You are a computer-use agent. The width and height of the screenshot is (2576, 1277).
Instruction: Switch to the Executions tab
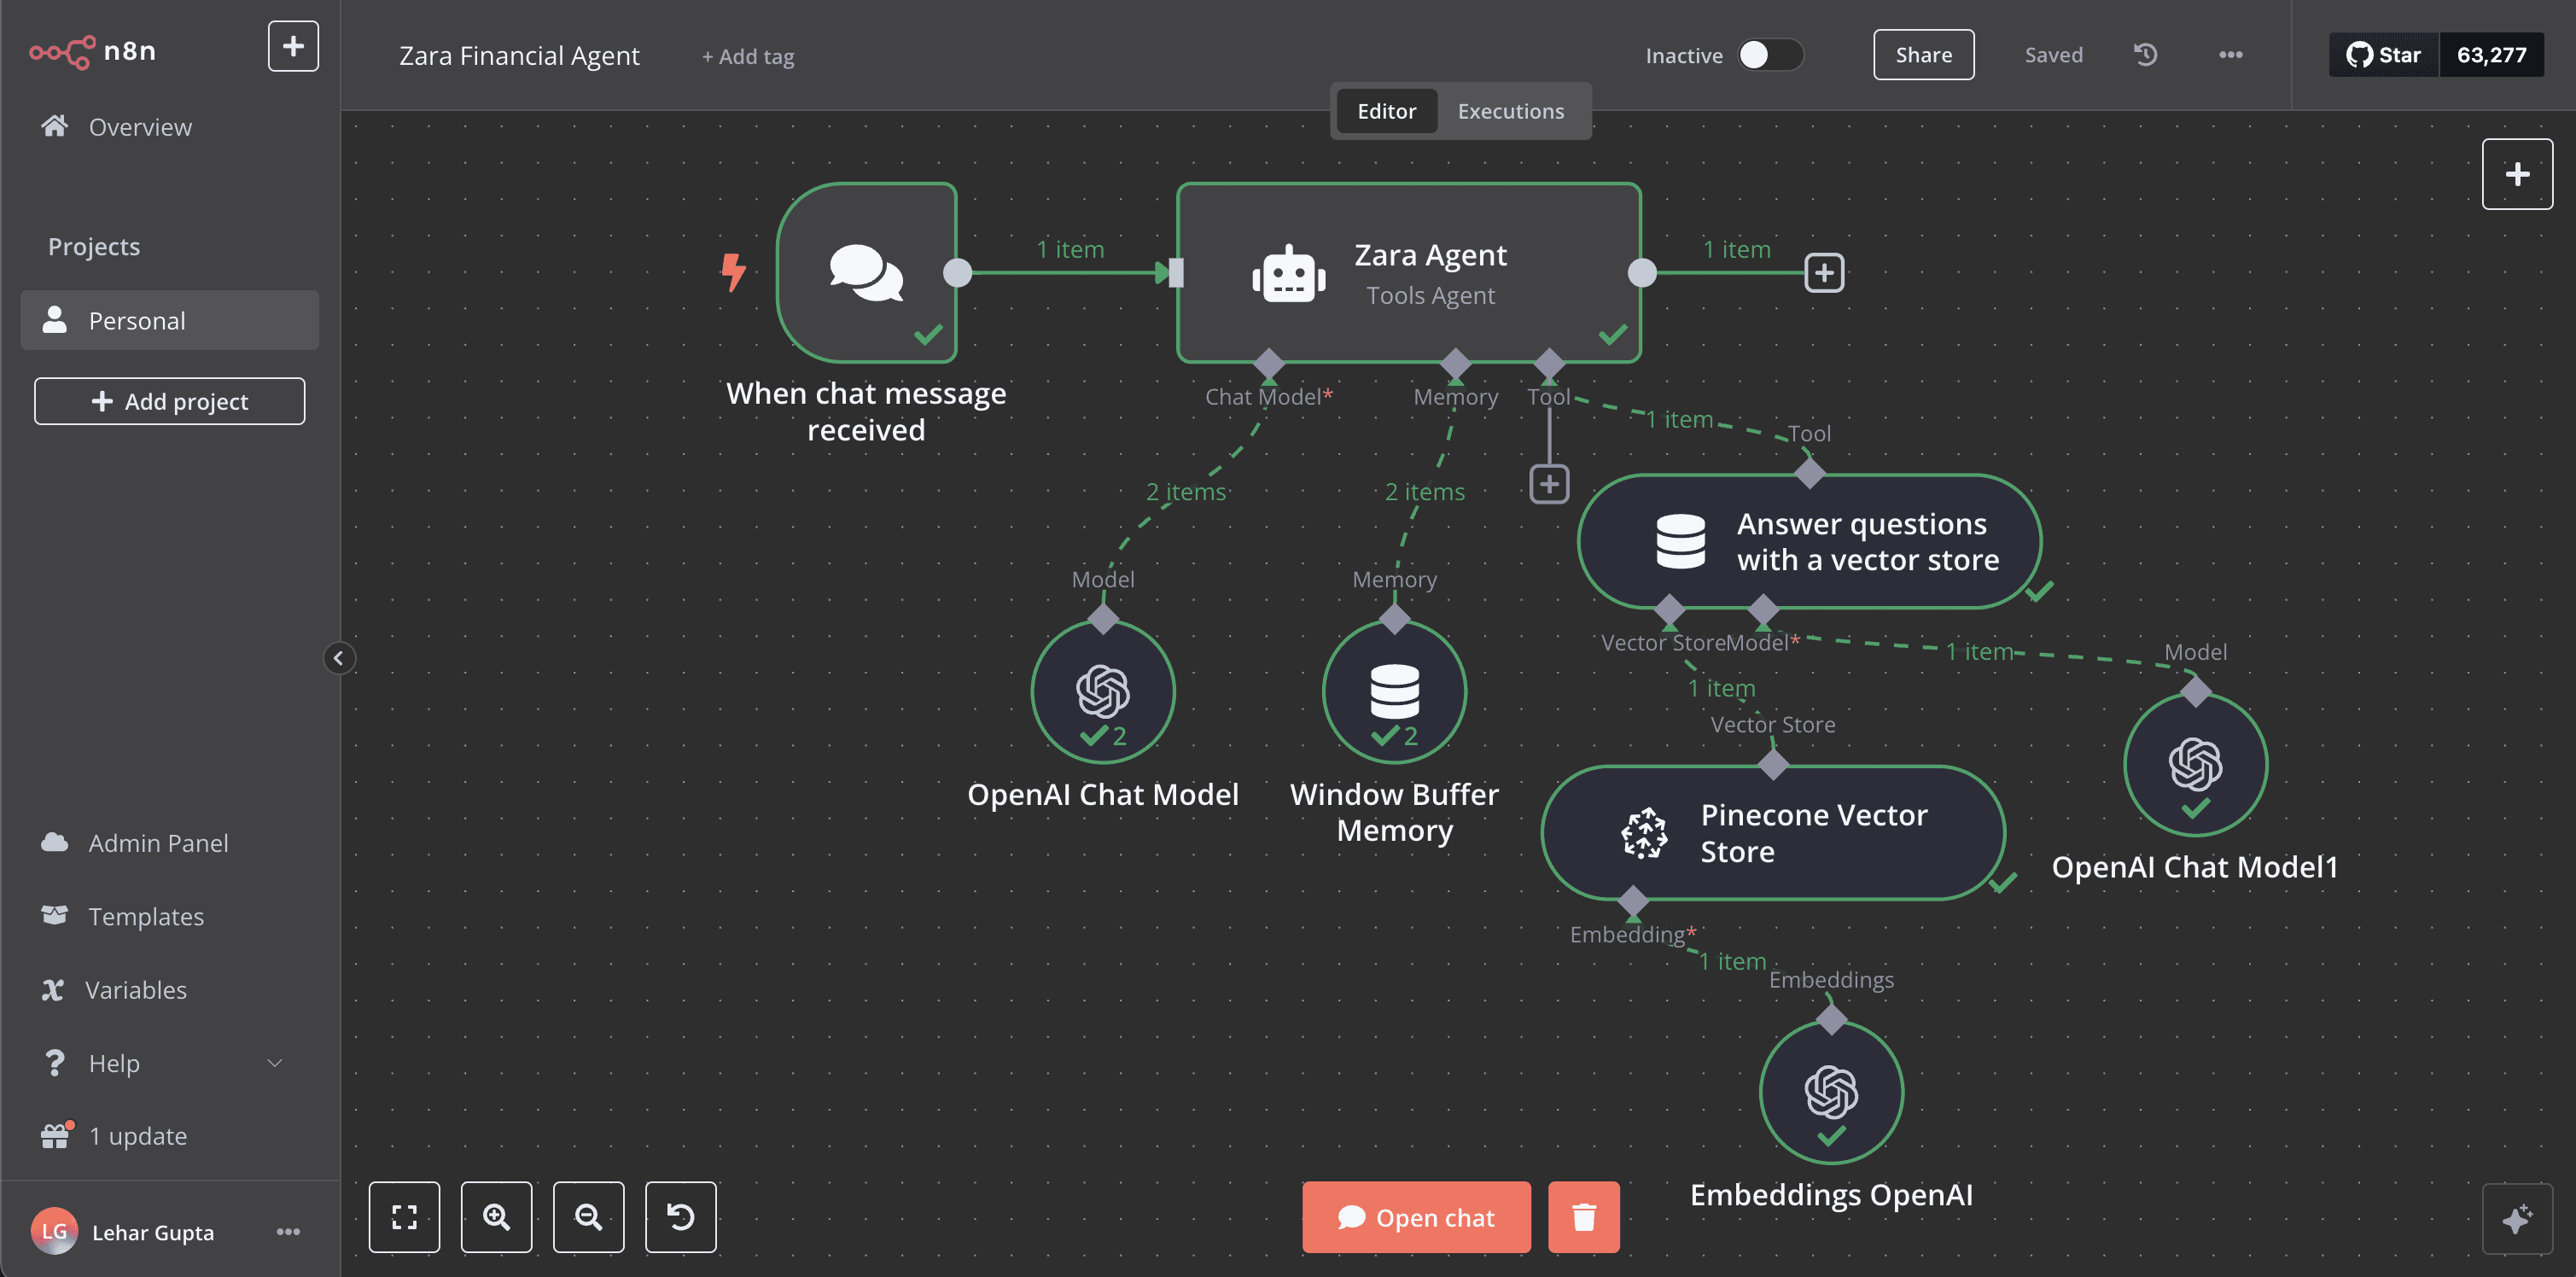coord(1510,111)
